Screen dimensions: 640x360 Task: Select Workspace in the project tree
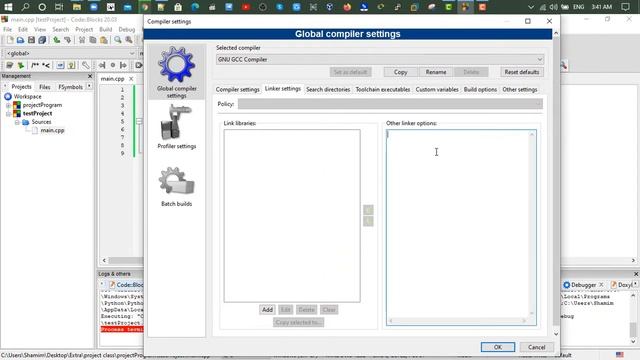pyautogui.click(x=27, y=97)
